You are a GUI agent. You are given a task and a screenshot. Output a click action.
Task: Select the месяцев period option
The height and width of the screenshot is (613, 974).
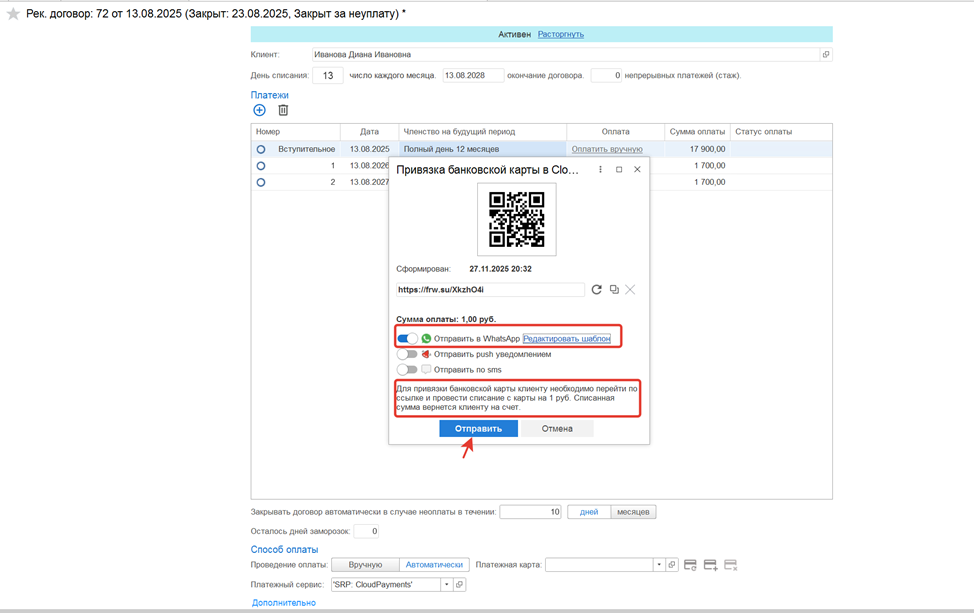pyautogui.click(x=633, y=512)
